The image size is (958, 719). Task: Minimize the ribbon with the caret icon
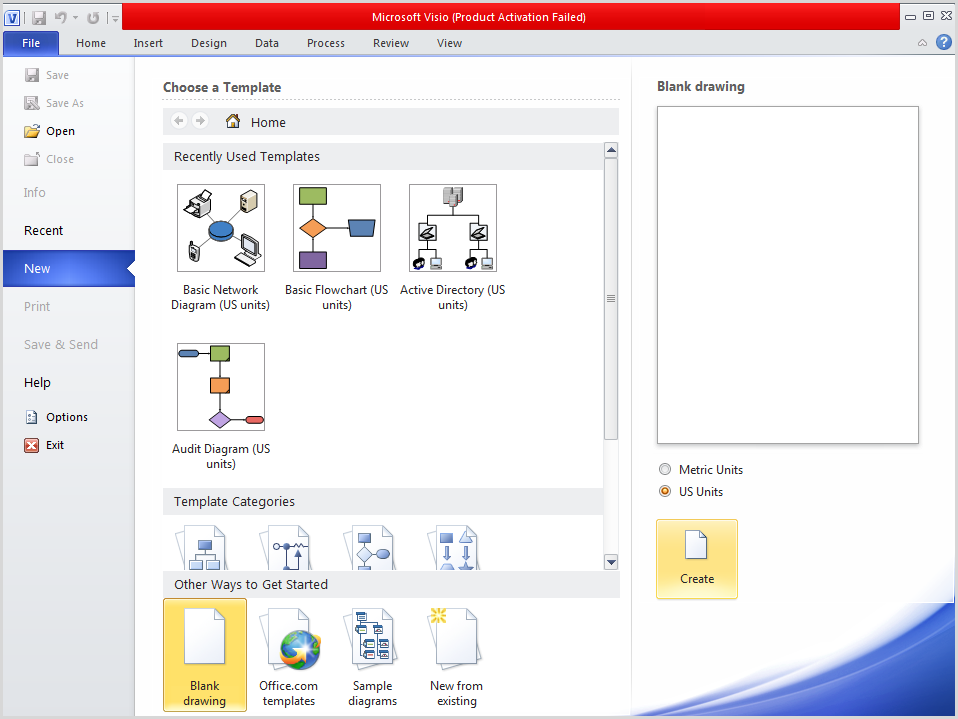coord(923,43)
